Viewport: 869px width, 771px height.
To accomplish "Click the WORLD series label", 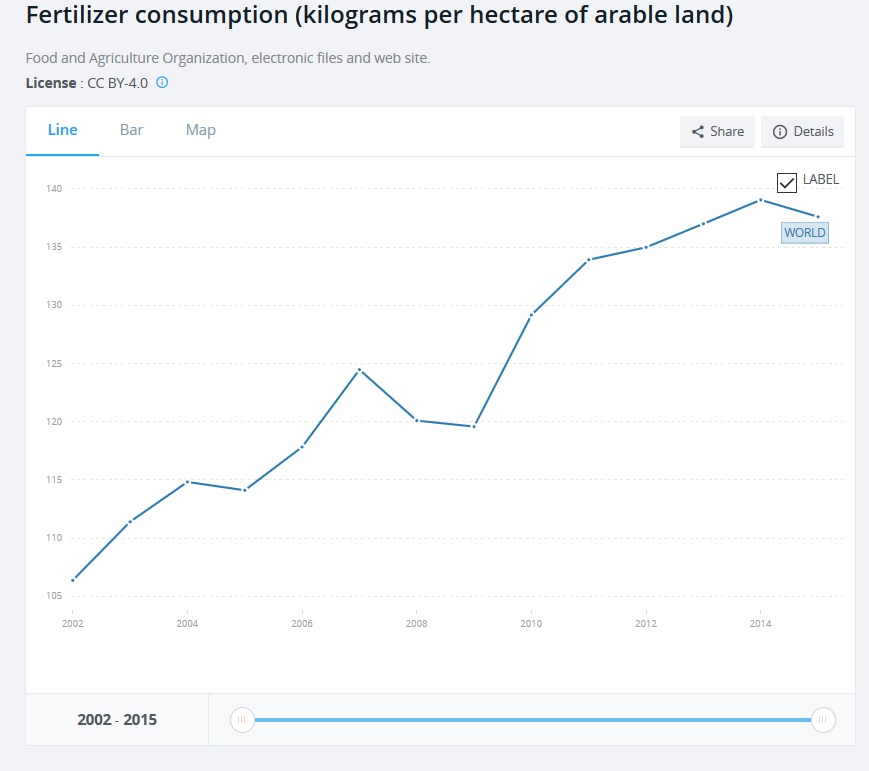I will 804,233.
